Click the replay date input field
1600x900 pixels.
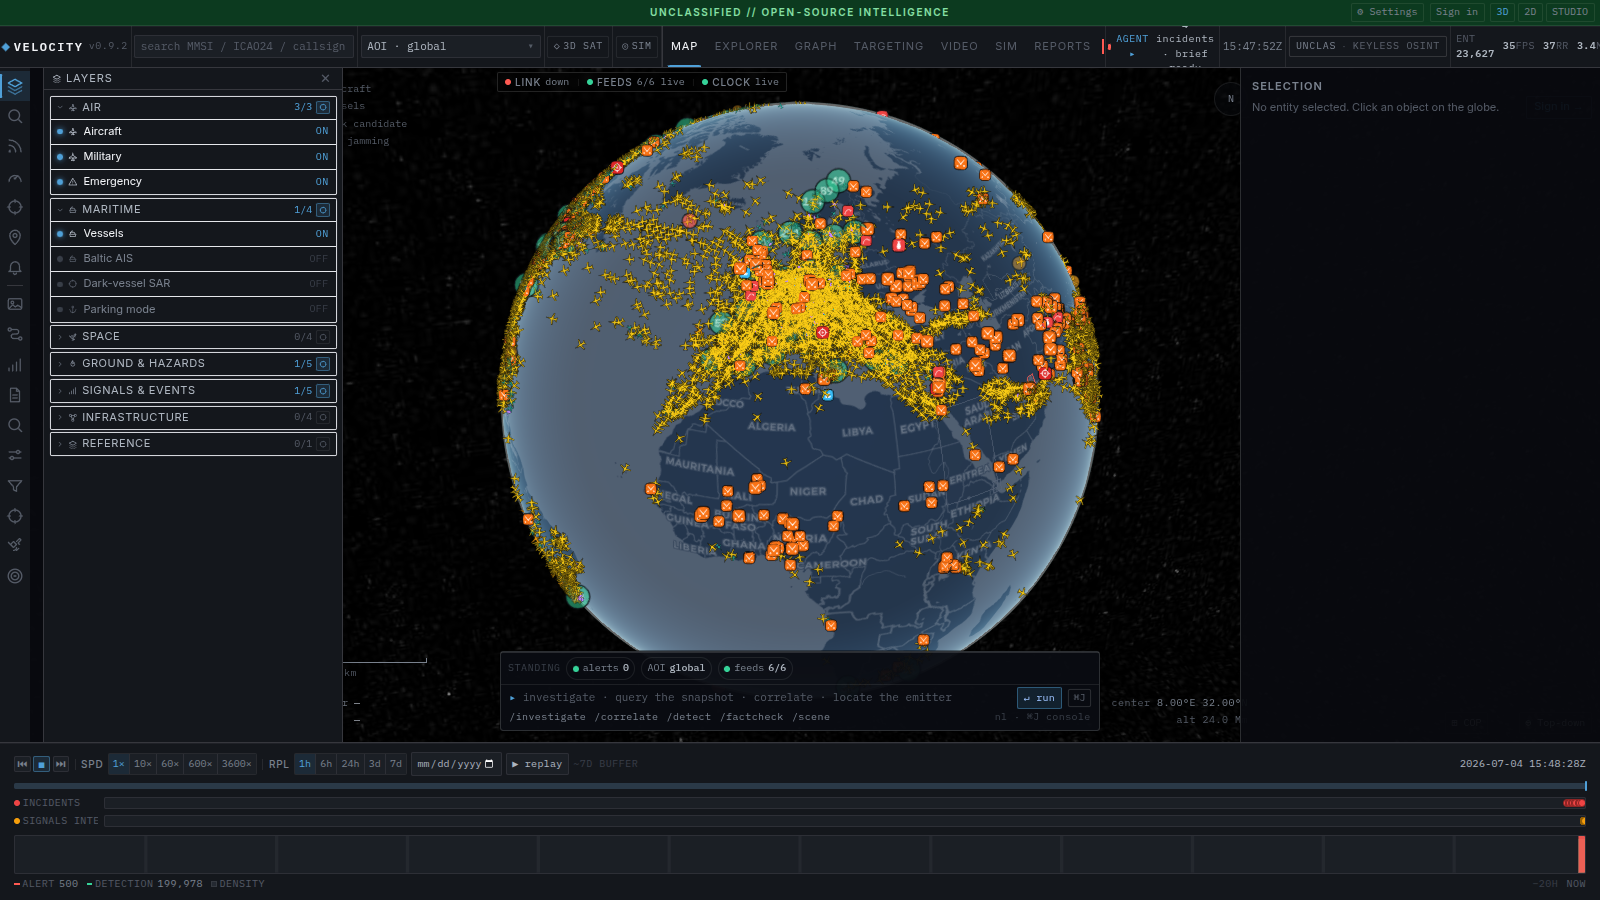tap(456, 764)
